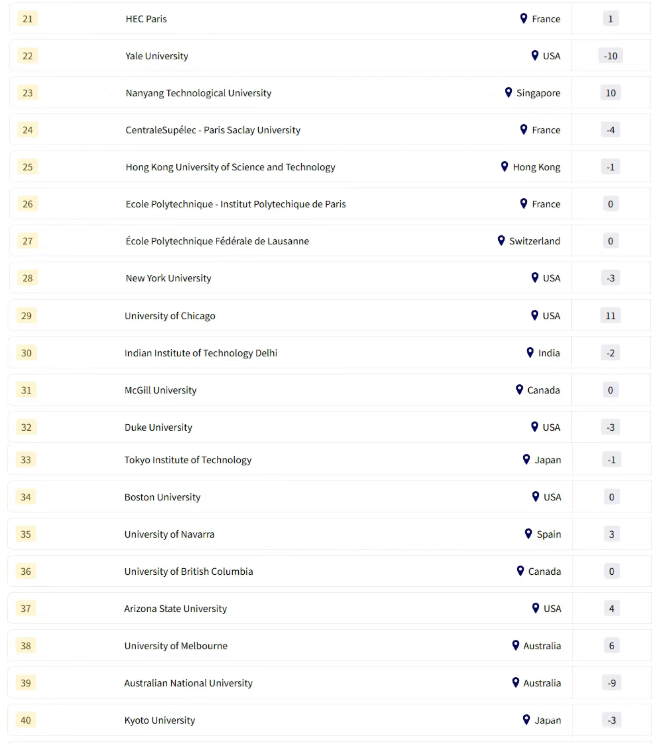Image resolution: width=656 pixels, height=744 pixels.
Task: Click the -10 rank change badge
Action: click(x=611, y=56)
